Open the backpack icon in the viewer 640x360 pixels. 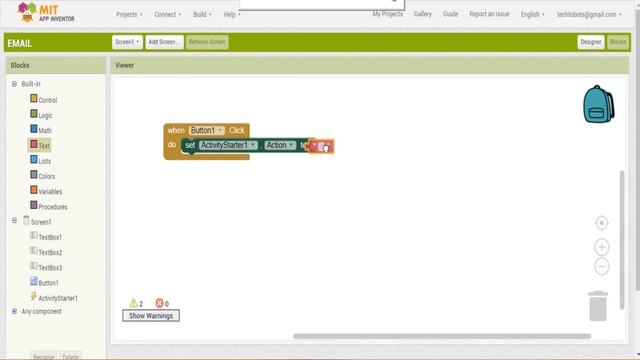tap(598, 104)
